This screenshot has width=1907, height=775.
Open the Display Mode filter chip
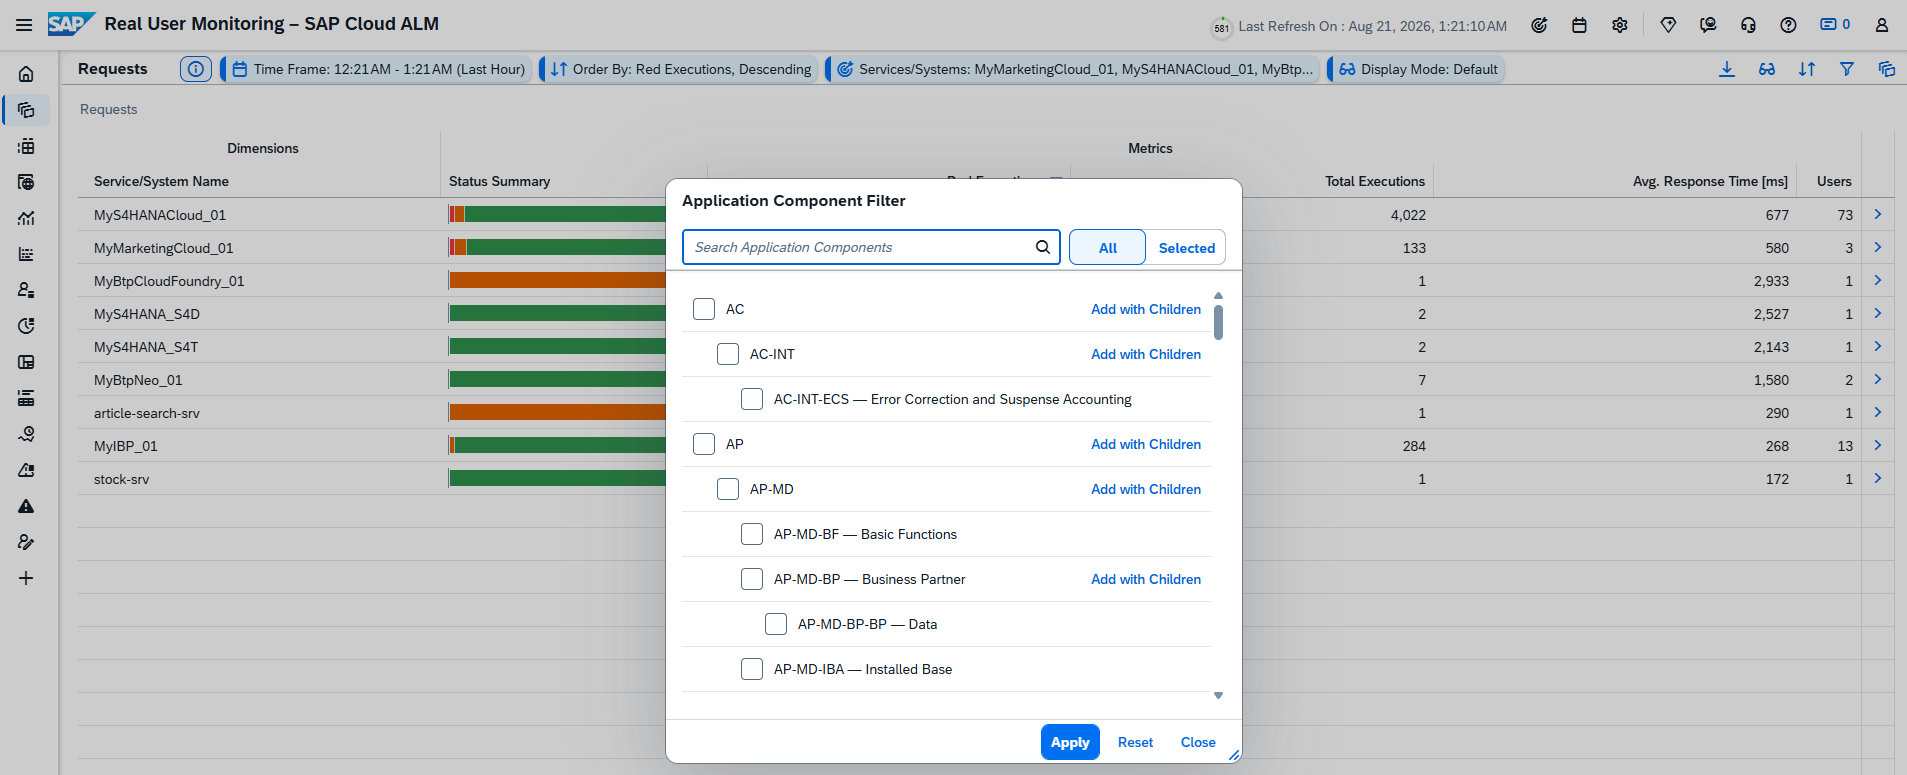click(1417, 69)
